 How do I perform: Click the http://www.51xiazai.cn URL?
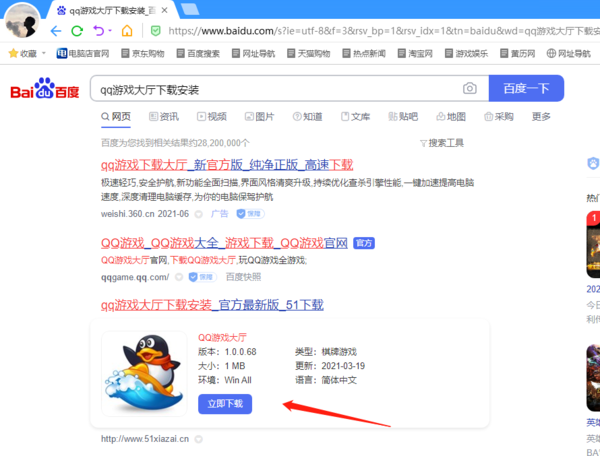tap(145, 439)
